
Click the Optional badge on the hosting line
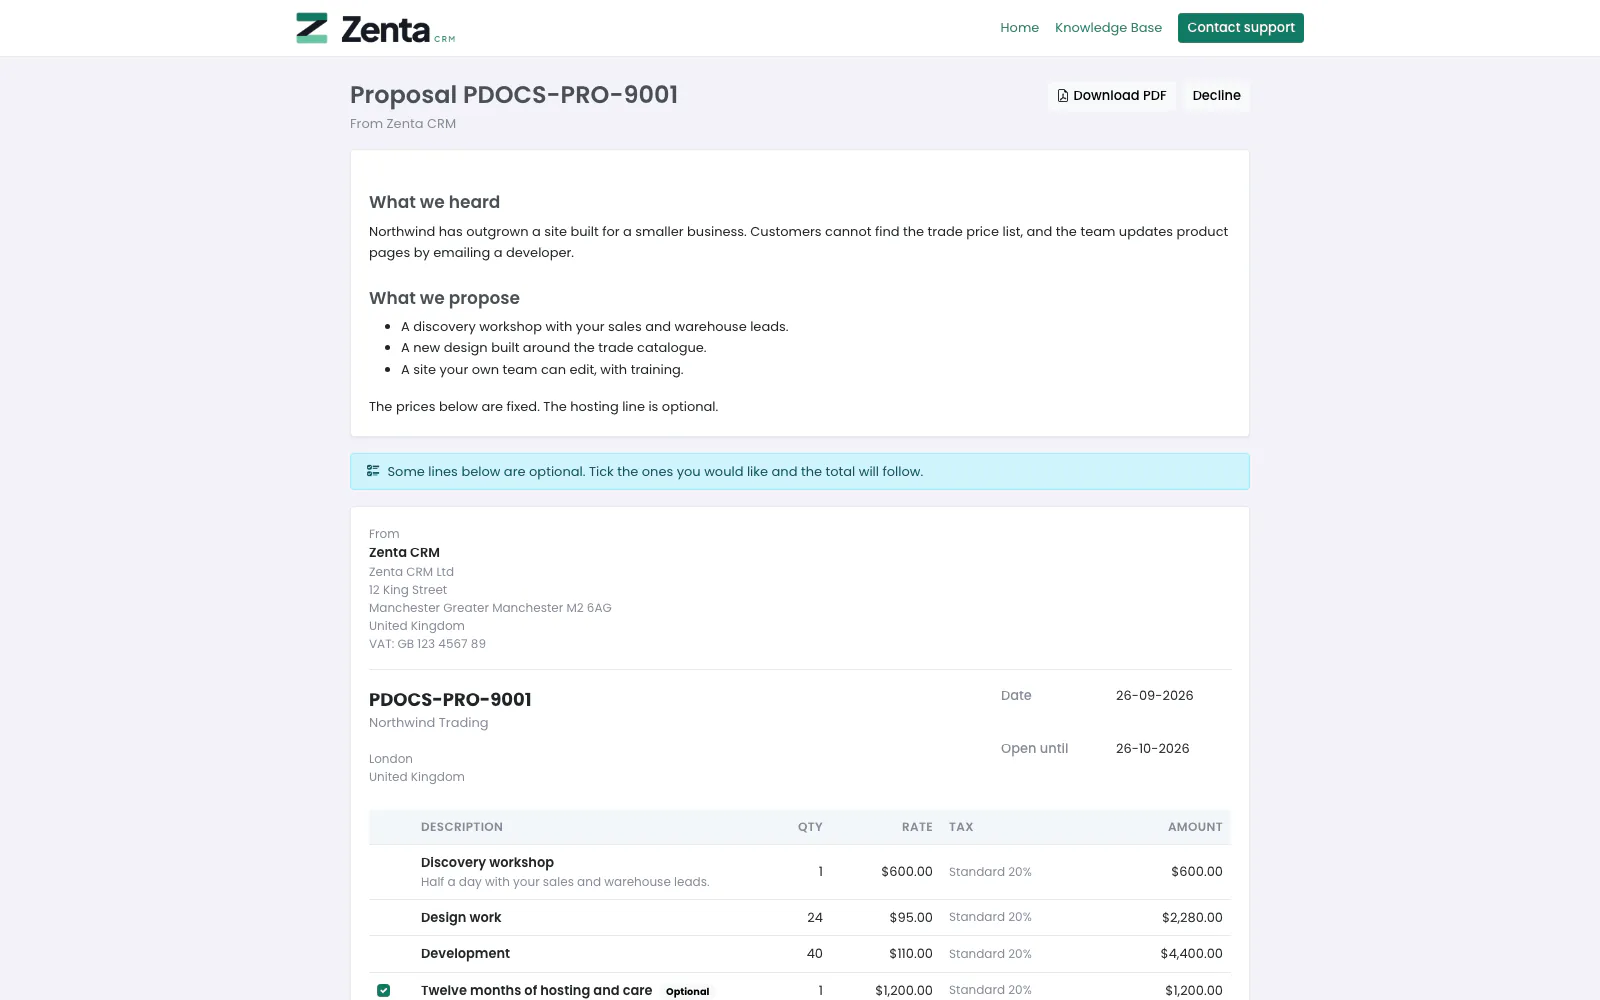tap(688, 992)
